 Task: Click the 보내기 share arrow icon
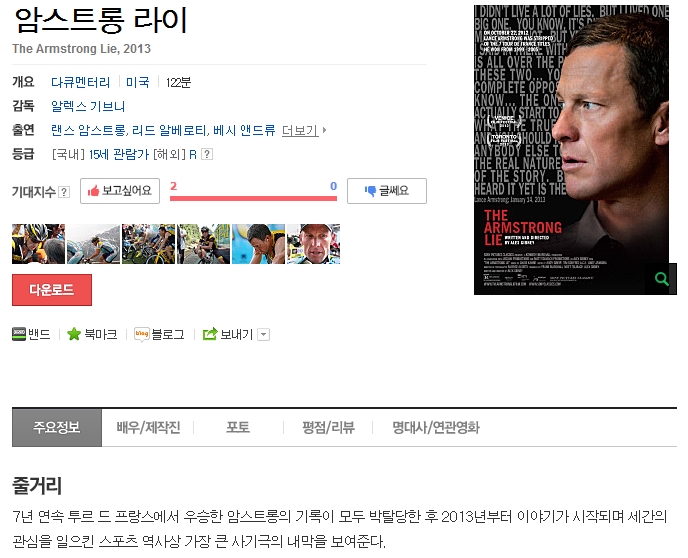(210, 334)
